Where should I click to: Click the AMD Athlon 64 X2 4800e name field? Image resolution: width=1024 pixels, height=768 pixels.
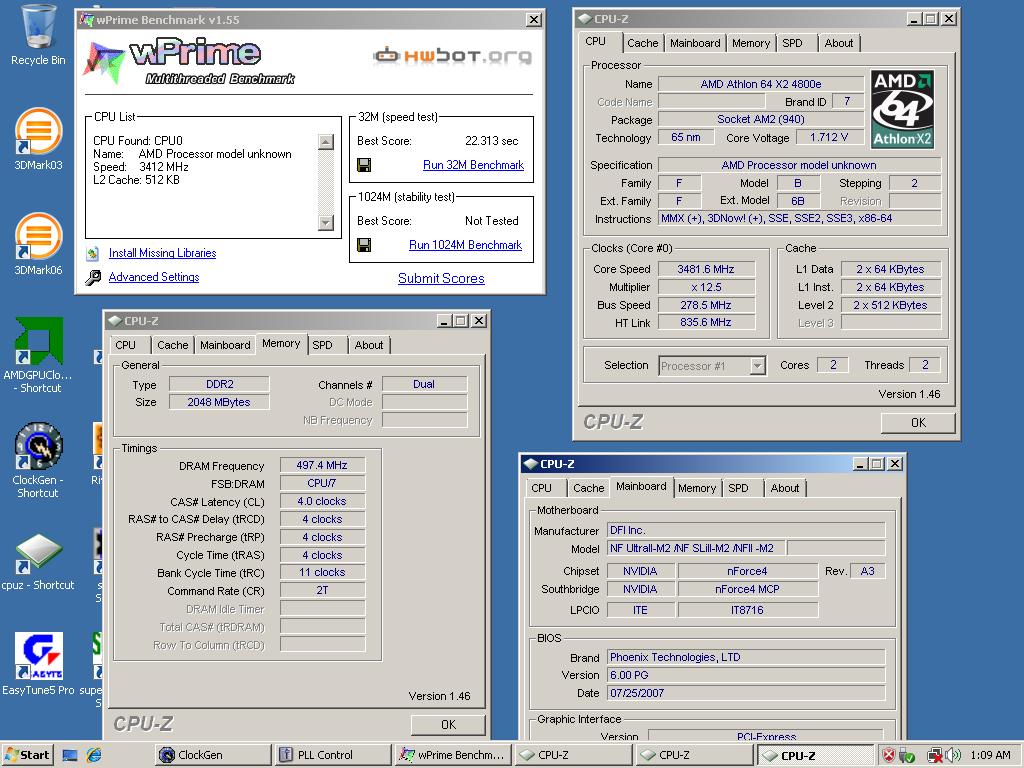761,84
